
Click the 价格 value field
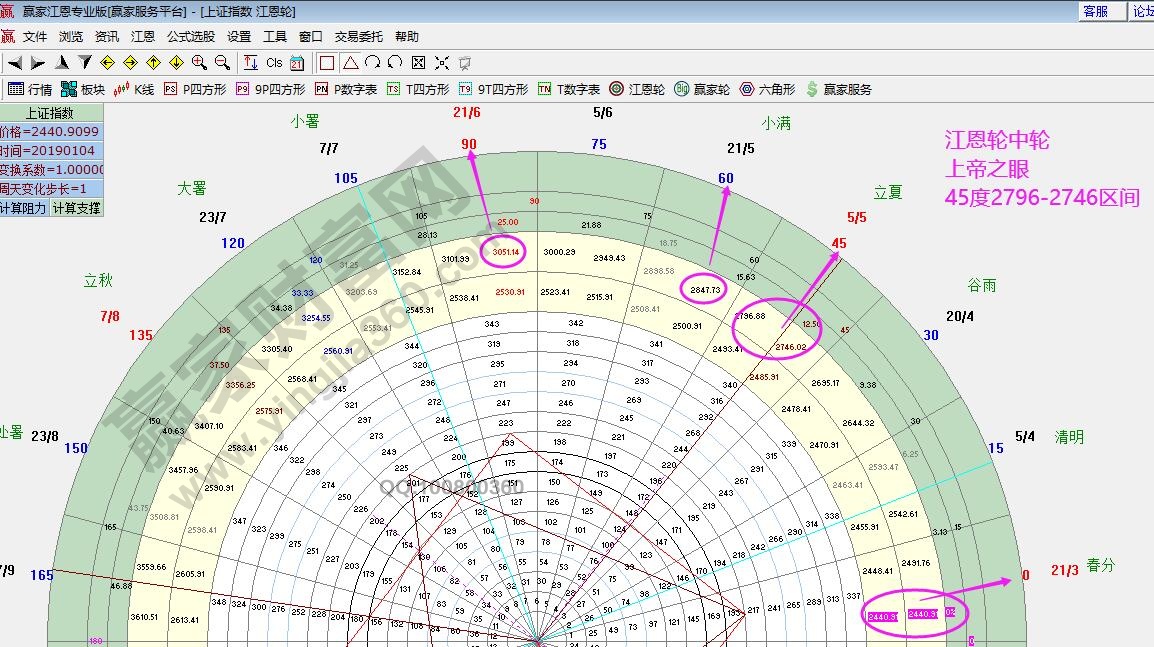pyautogui.click(x=50, y=132)
